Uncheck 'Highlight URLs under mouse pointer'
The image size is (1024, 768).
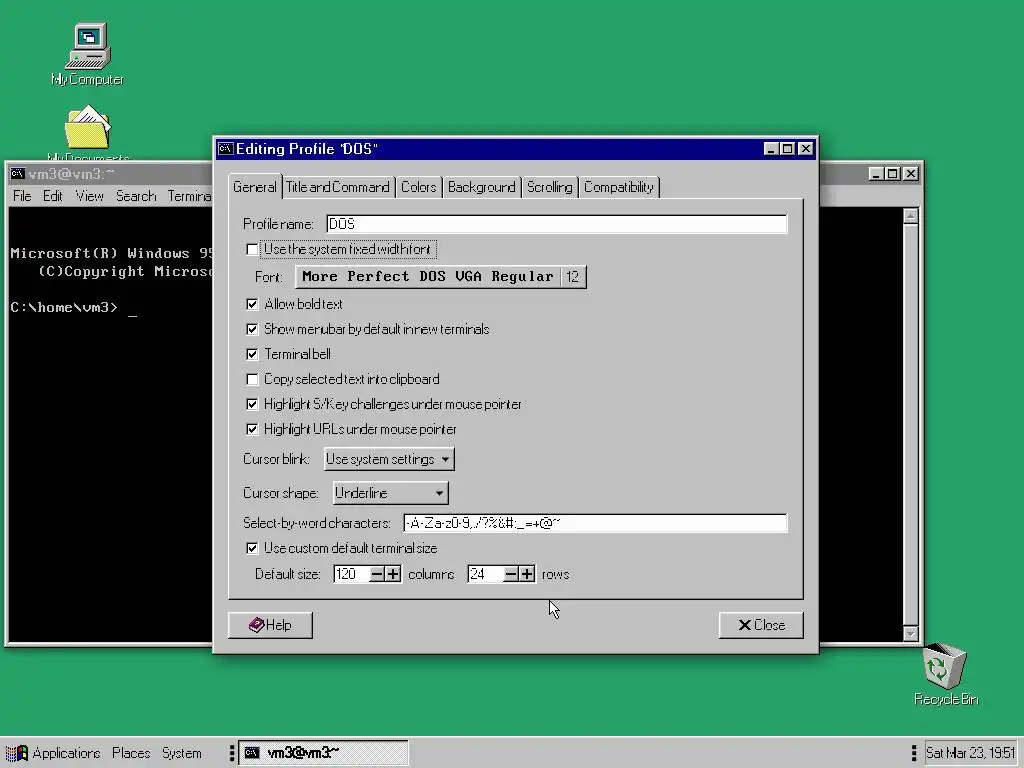252,429
